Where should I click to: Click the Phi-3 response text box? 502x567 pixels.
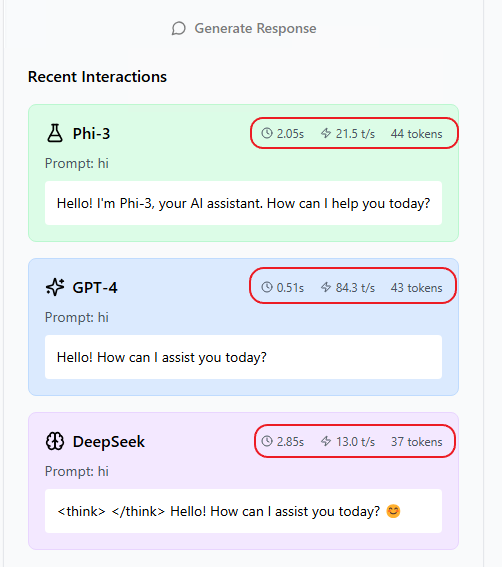[x=243, y=203]
